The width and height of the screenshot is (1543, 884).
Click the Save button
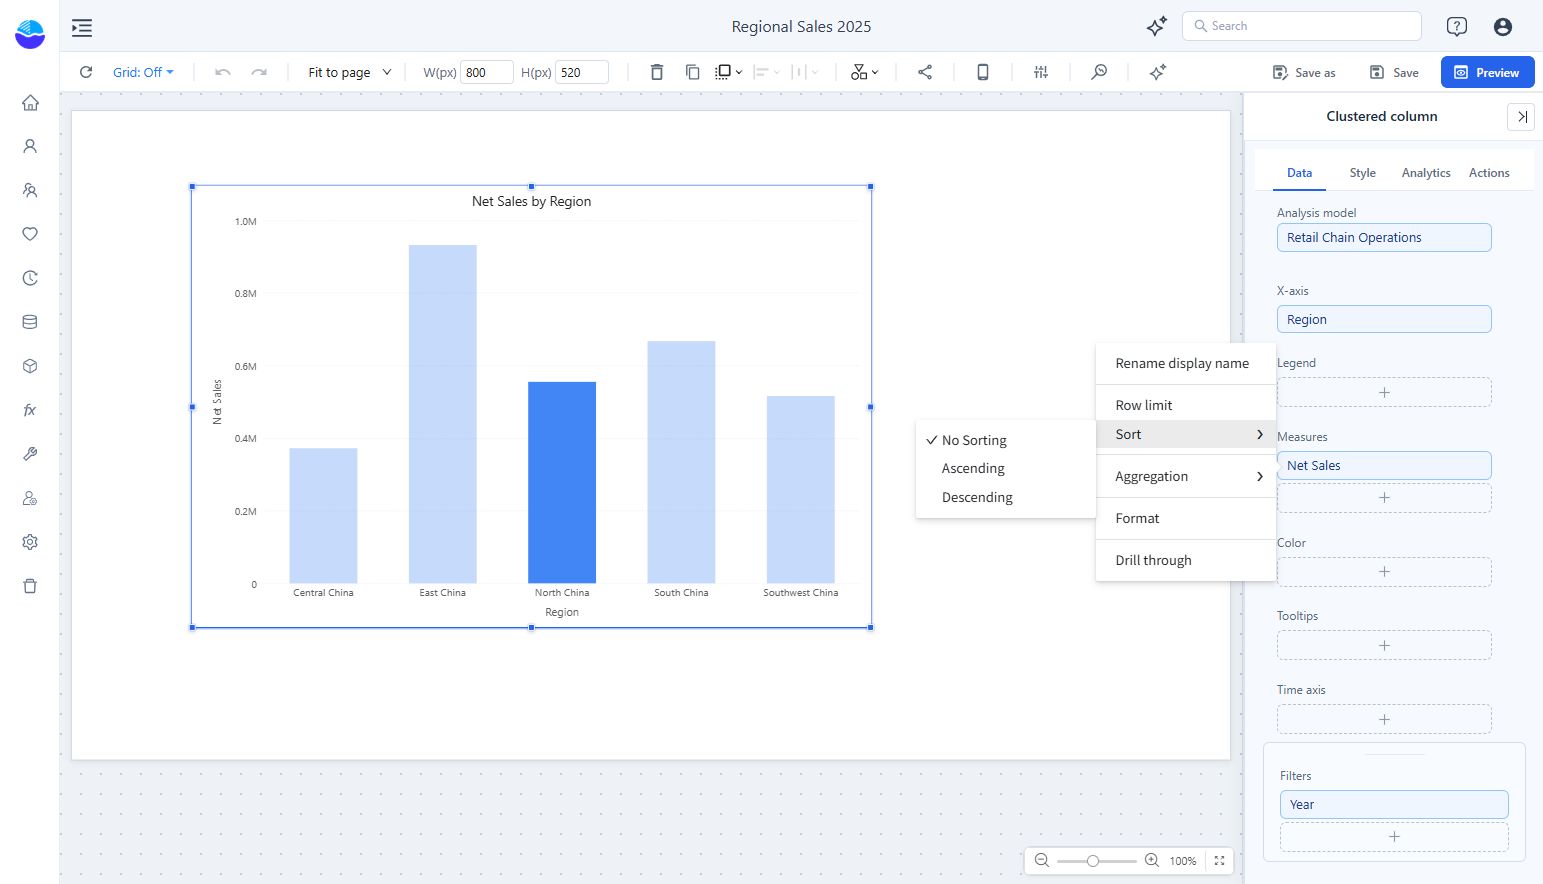point(1394,72)
